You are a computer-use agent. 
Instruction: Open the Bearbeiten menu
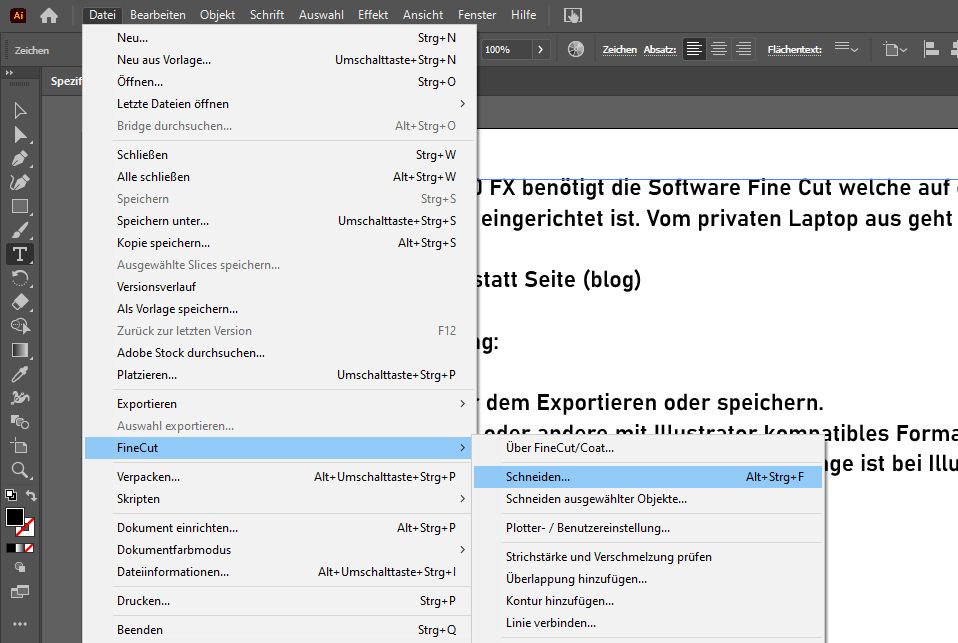(158, 15)
